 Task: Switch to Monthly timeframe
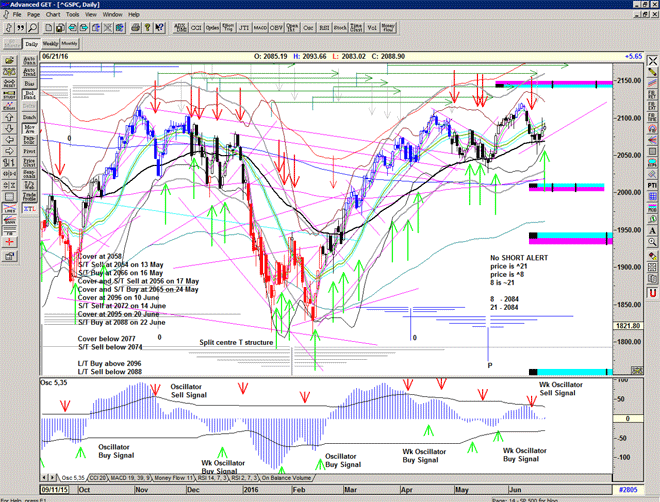(x=69, y=45)
